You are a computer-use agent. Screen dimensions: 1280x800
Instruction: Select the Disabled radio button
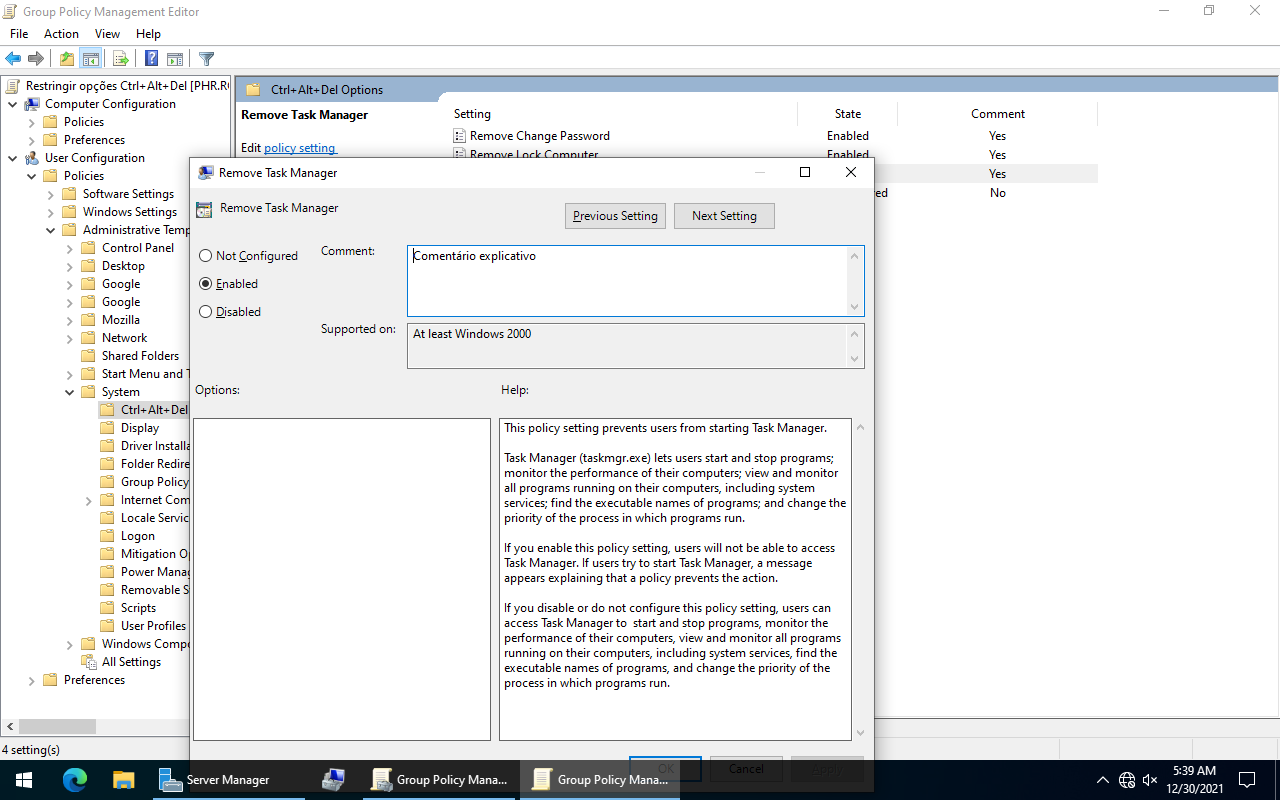tap(205, 311)
